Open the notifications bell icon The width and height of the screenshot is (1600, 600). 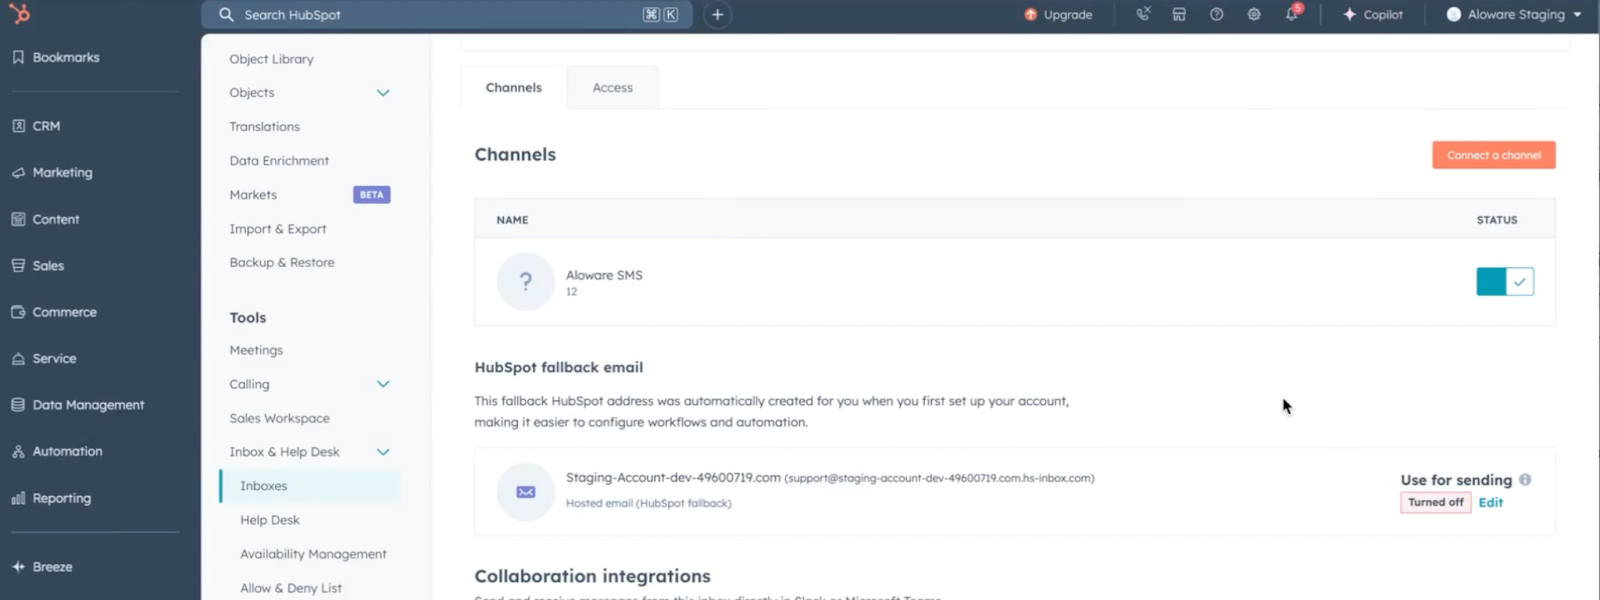(1292, 14)
